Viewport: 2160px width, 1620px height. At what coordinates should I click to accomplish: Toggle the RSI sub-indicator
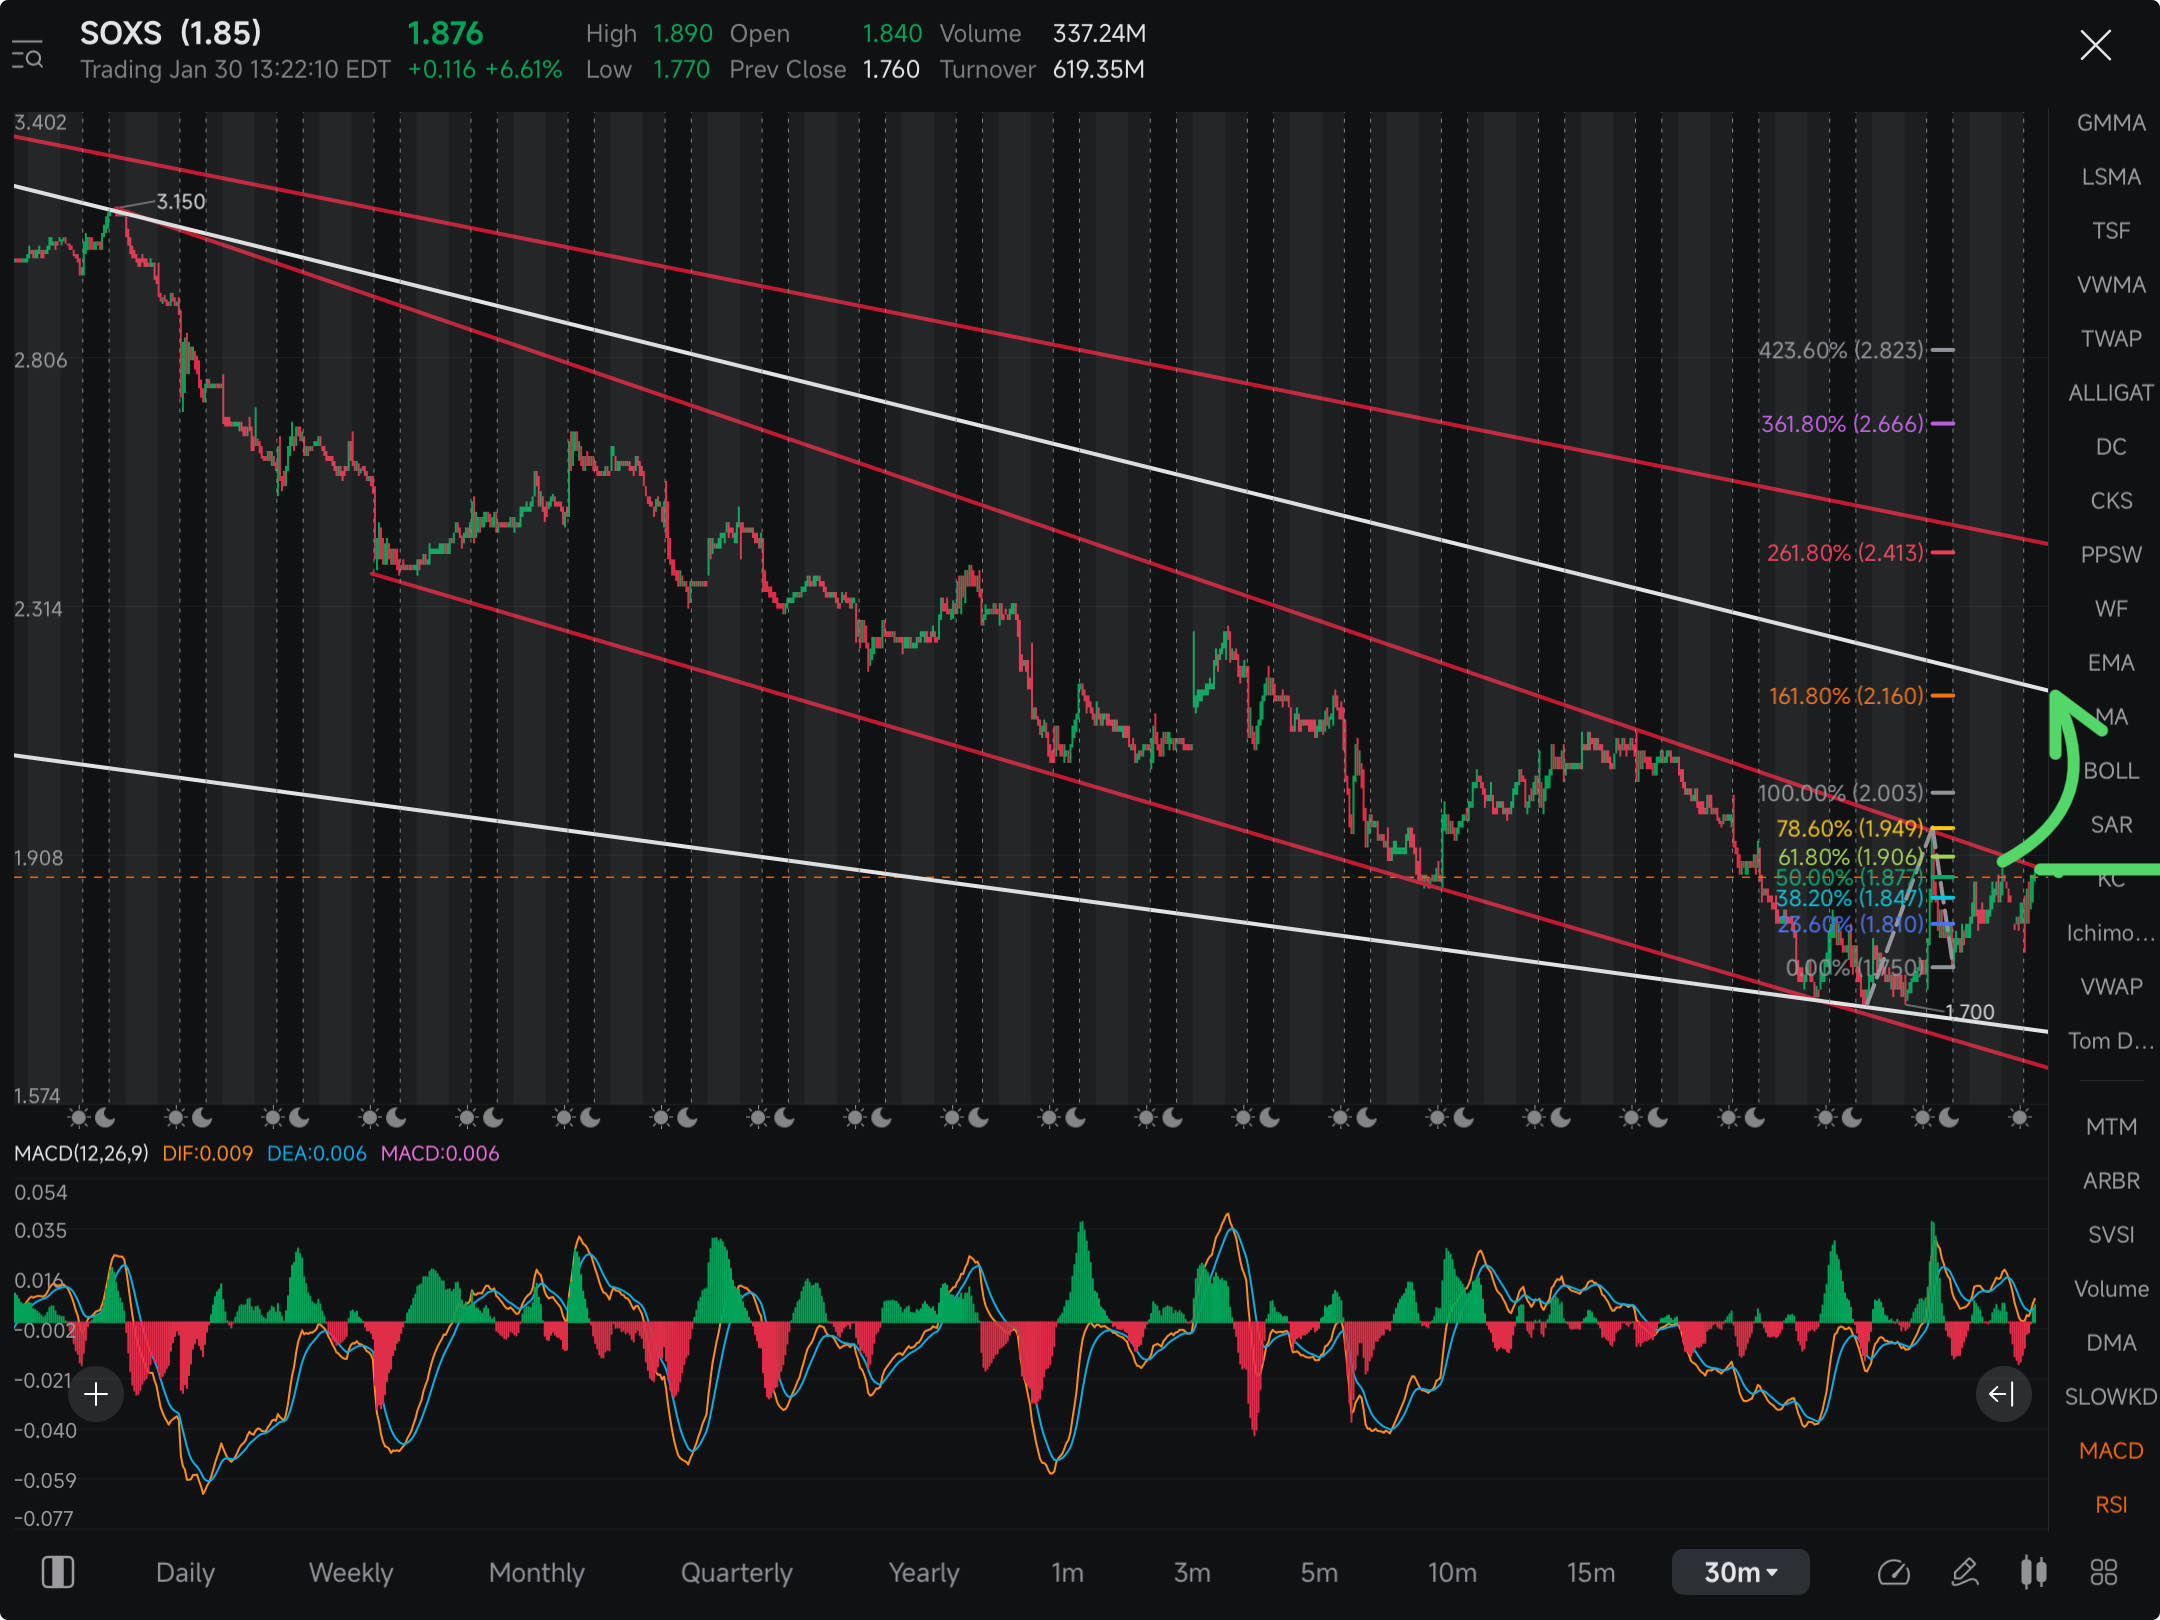tap(2111, 1504)
